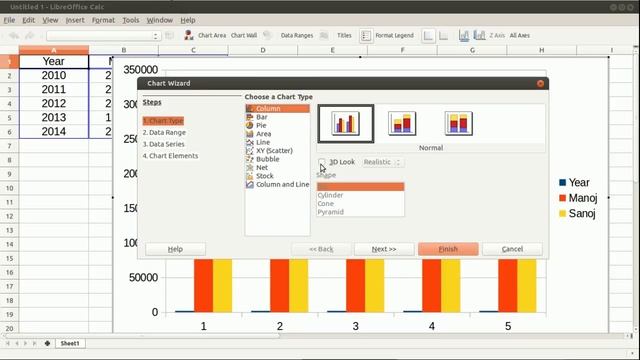Click cell containing 2014
640x360 pixels.
(x=53, y=131)
